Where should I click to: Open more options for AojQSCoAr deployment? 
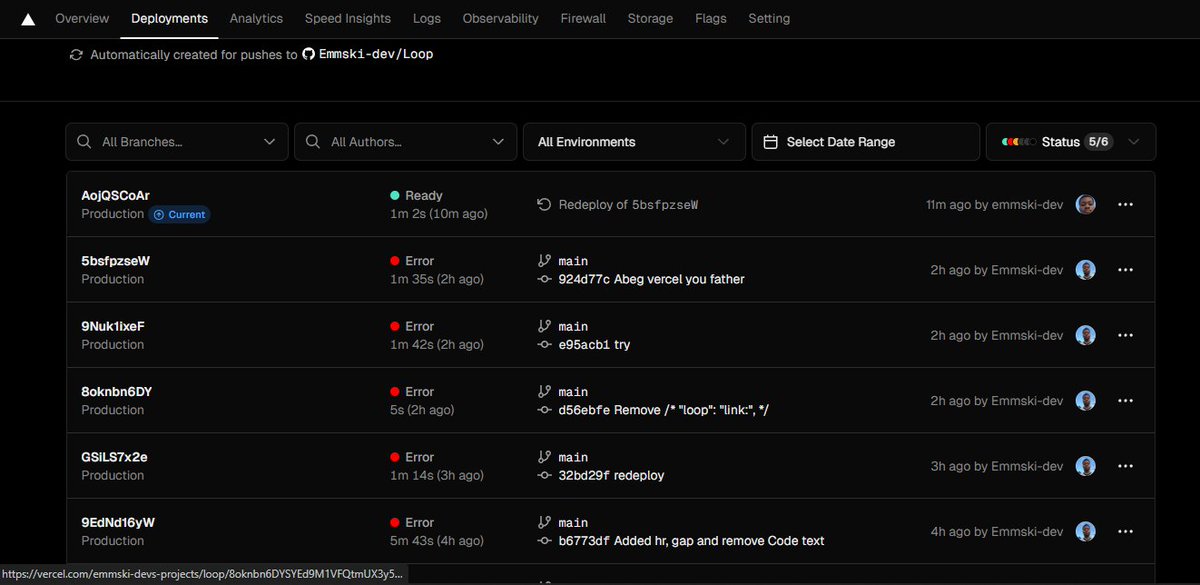[x=1125, y=204]
